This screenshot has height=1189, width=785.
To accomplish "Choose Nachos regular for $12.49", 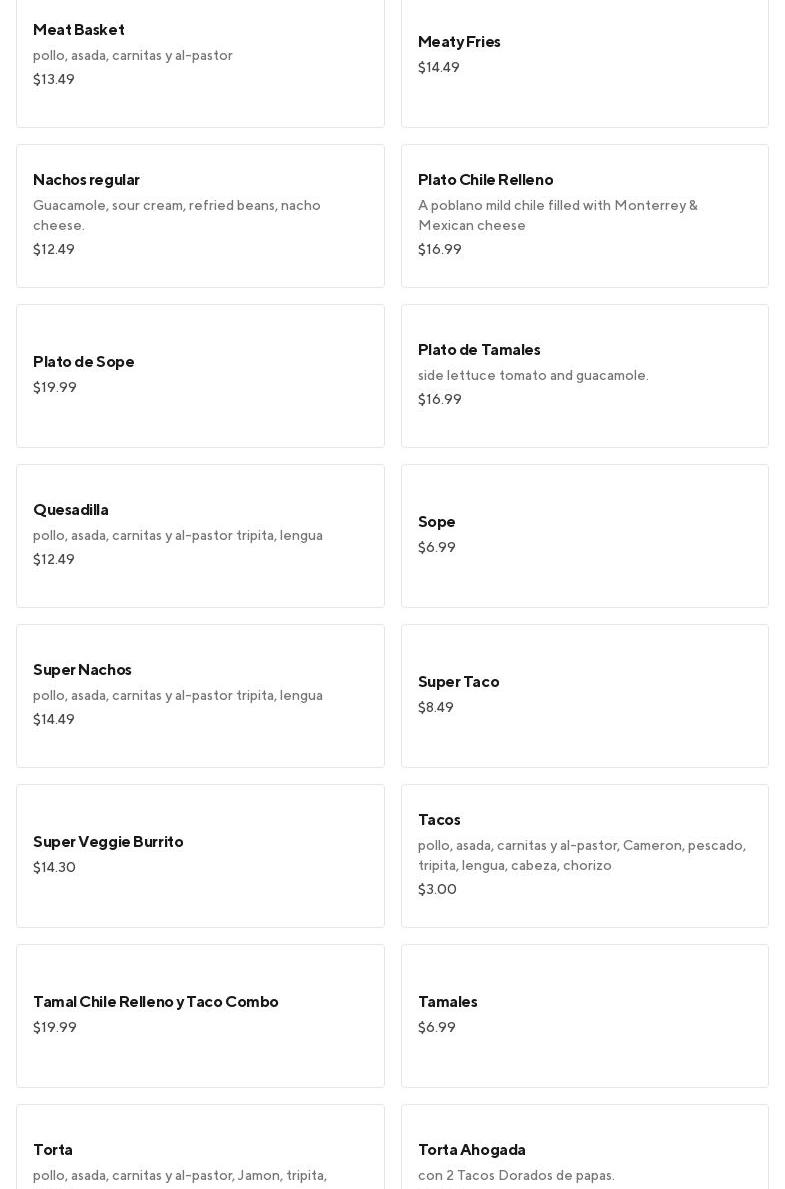I will point(200,215).
